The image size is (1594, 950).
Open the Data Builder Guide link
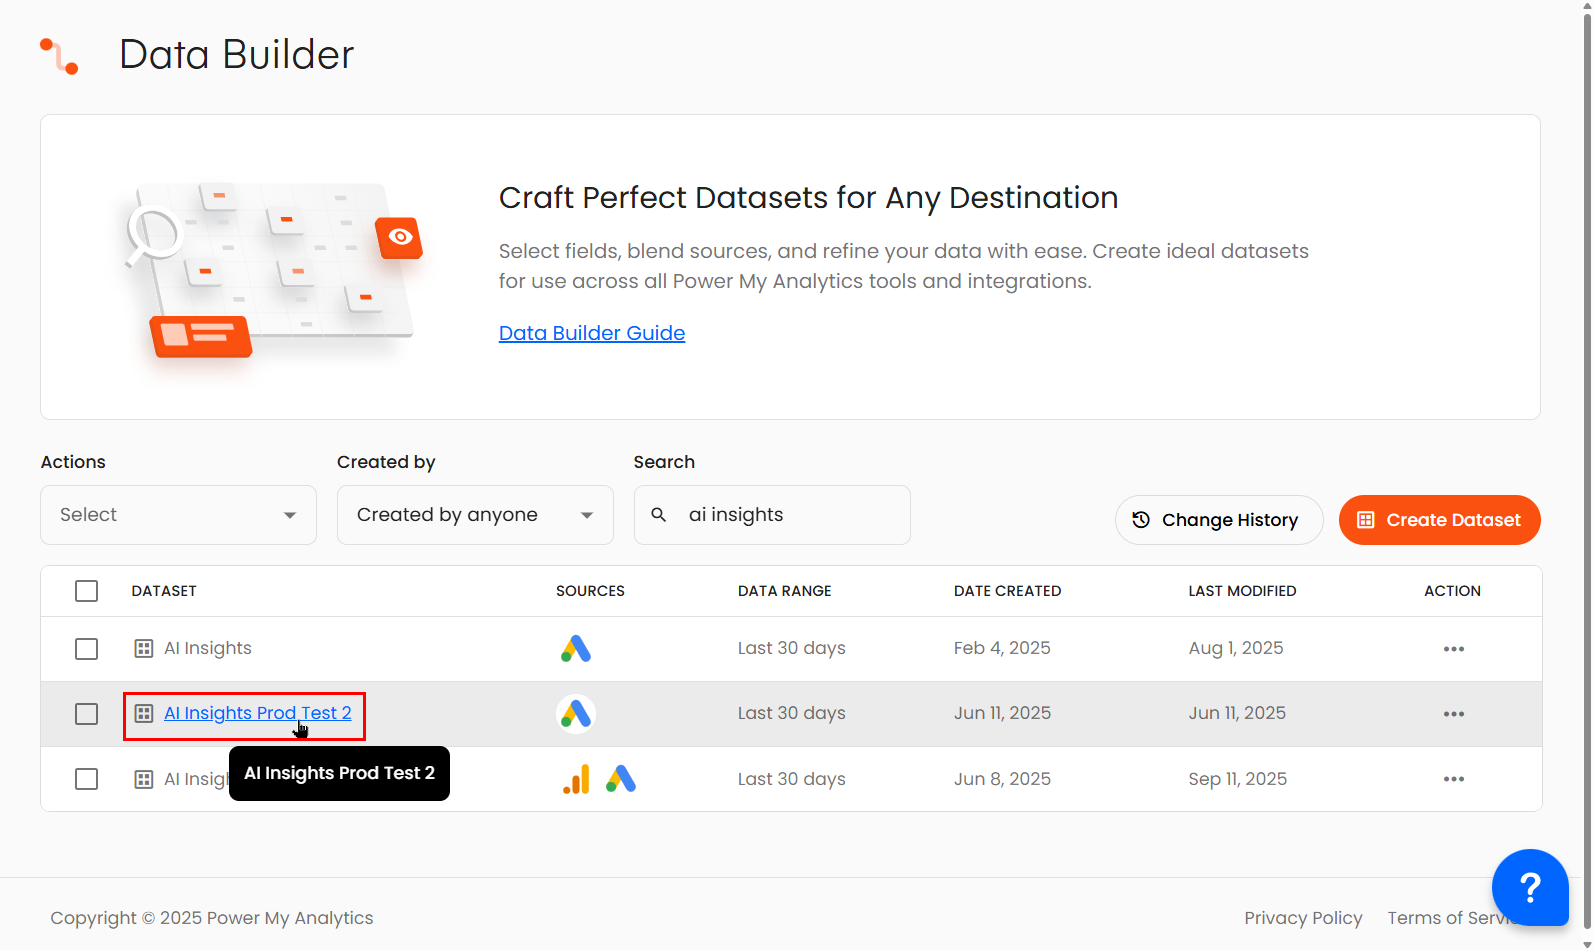[x=592, y=333]
